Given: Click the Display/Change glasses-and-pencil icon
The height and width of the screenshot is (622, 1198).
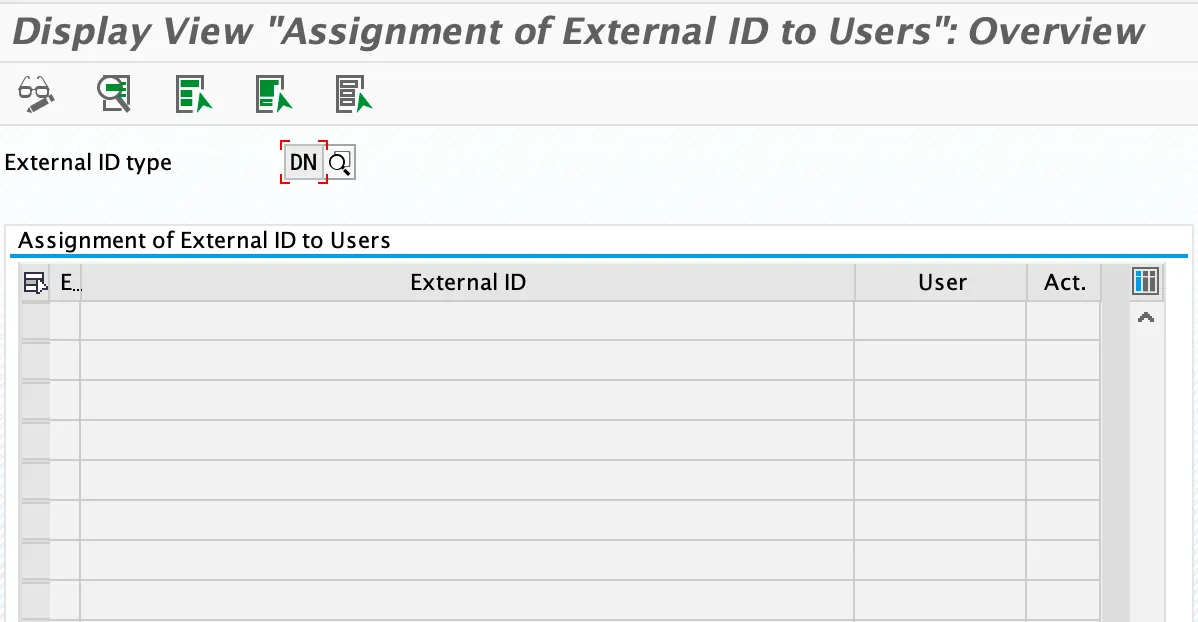Looking at the screenshot, I should pyautogui.click(x=36, y=94).
